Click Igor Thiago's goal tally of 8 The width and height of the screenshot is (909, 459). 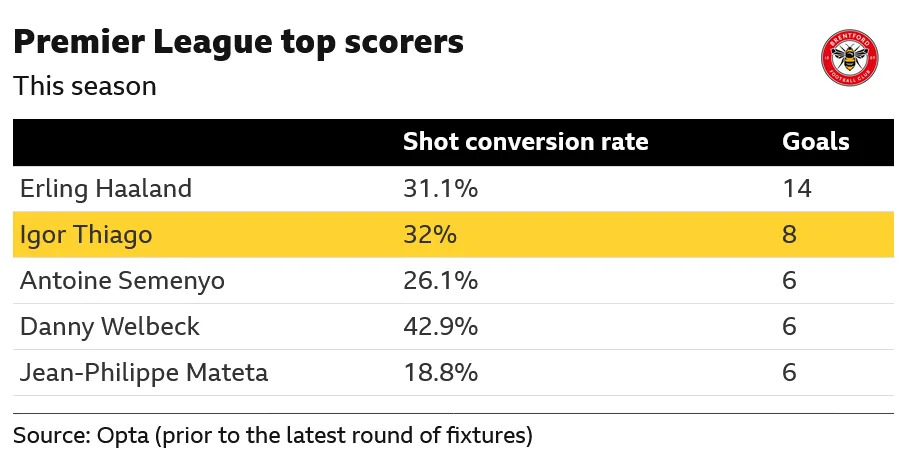(790, 235)
